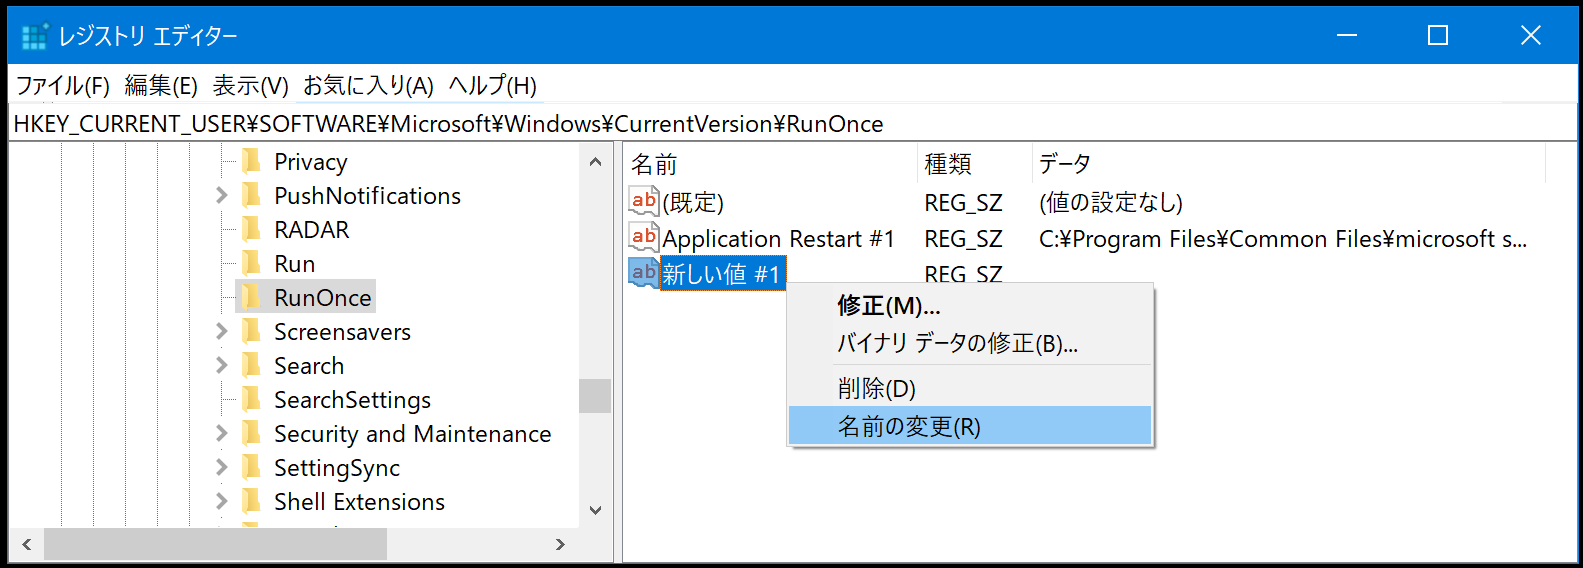Open the 編集(E) menu
The height and width of the screenshot is (568, 1583).
pos(161,86)
